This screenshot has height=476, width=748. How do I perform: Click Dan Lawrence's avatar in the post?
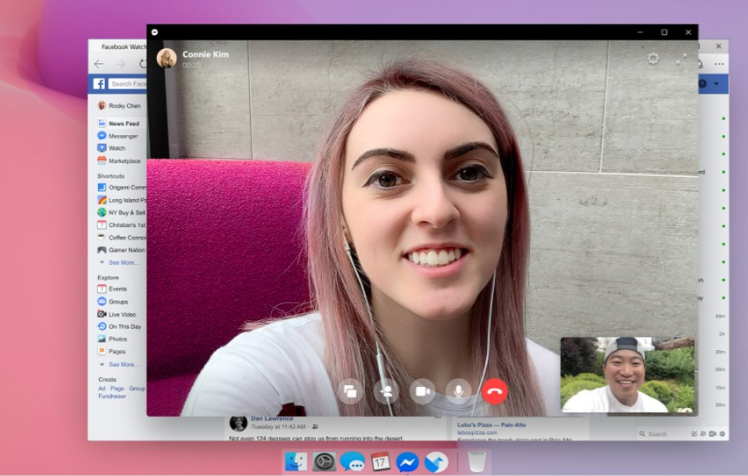(x=238, y=422)
